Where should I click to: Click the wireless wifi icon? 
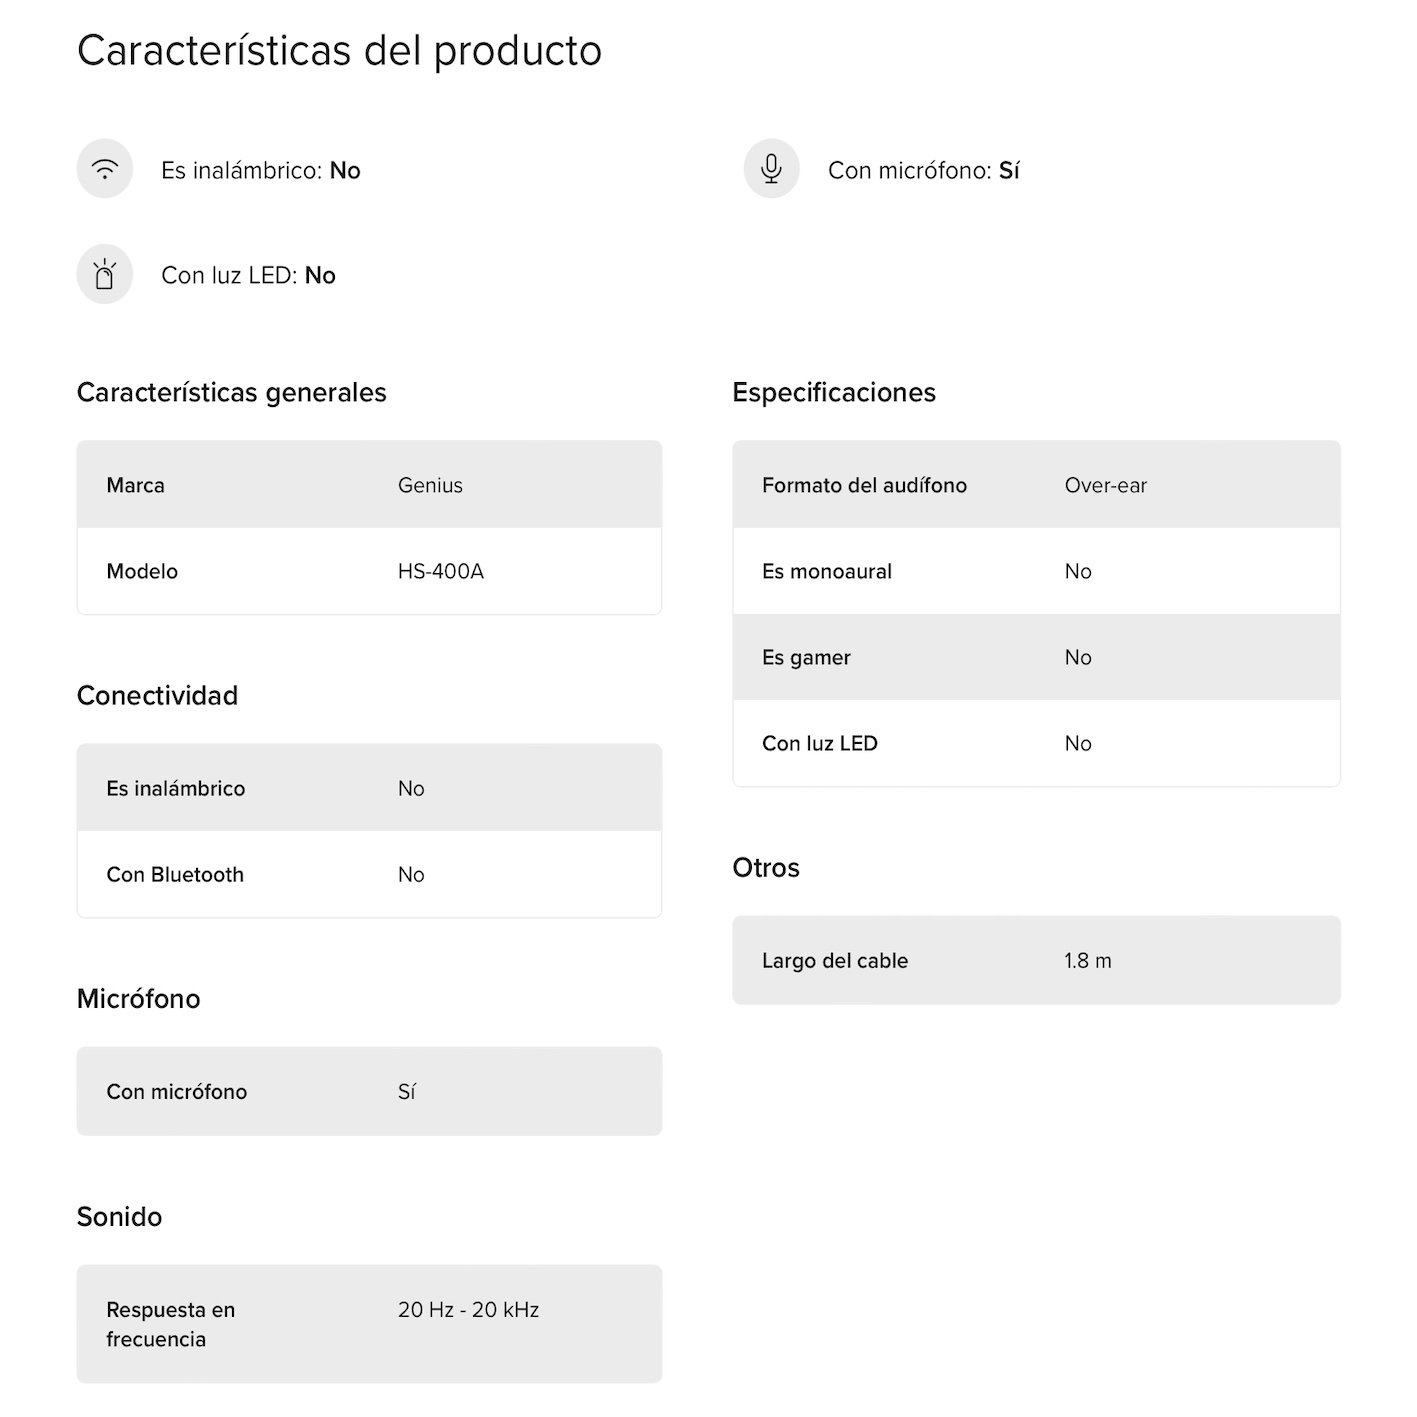[105, 169]
